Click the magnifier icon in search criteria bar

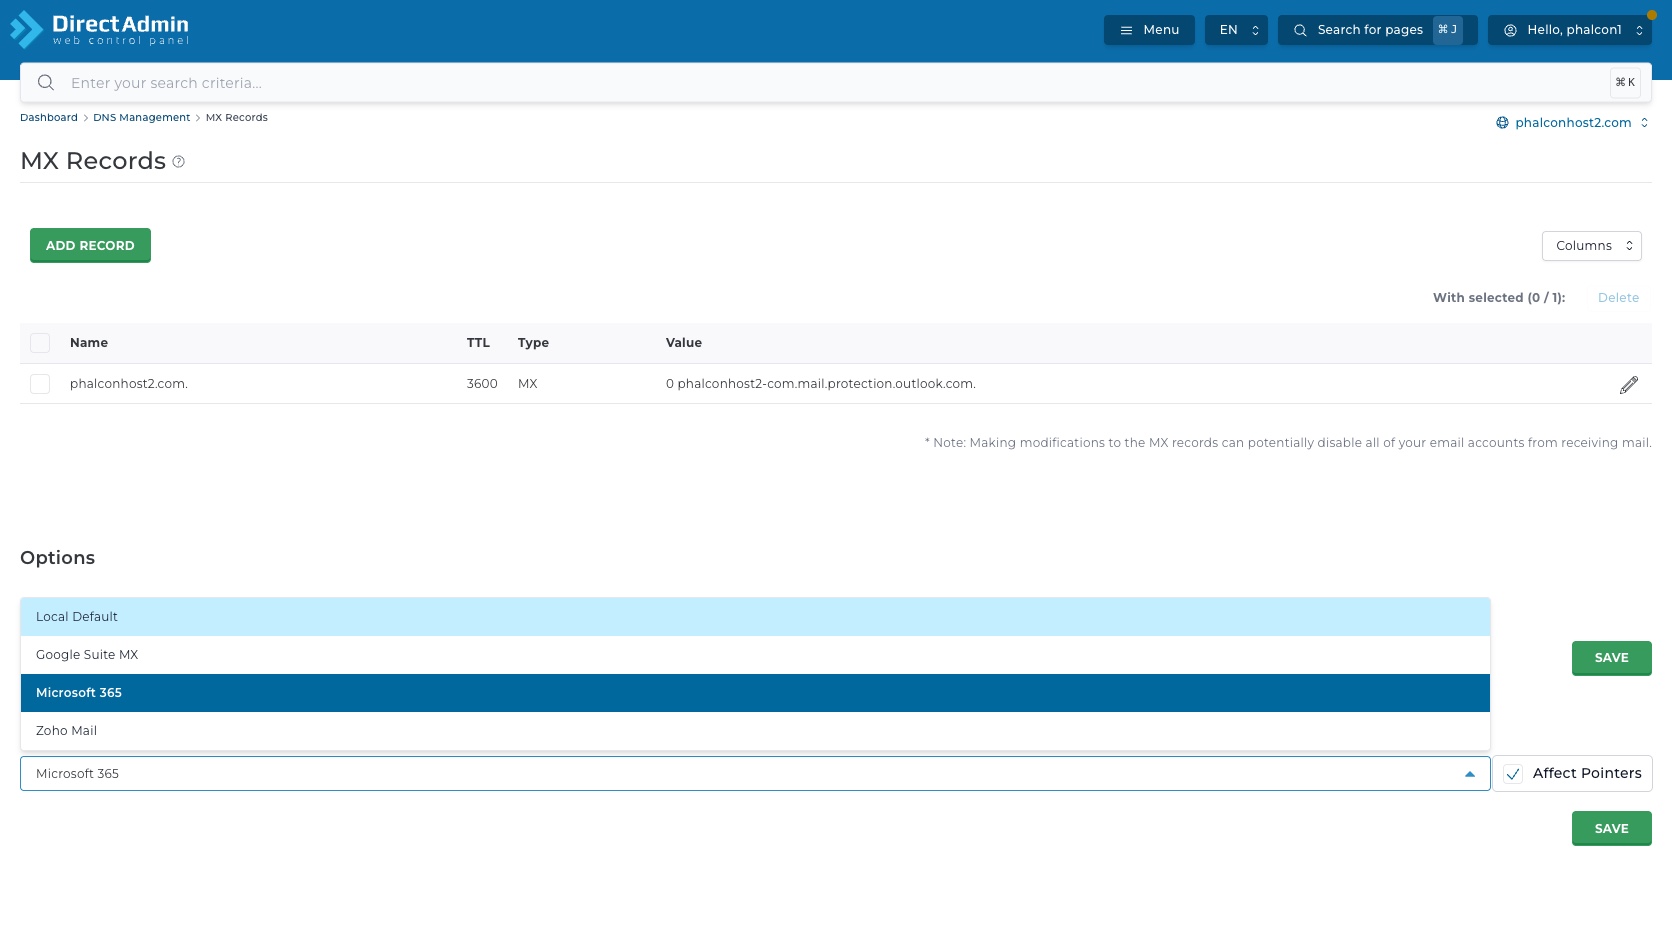pyautogui.click(x=46, y=83)
